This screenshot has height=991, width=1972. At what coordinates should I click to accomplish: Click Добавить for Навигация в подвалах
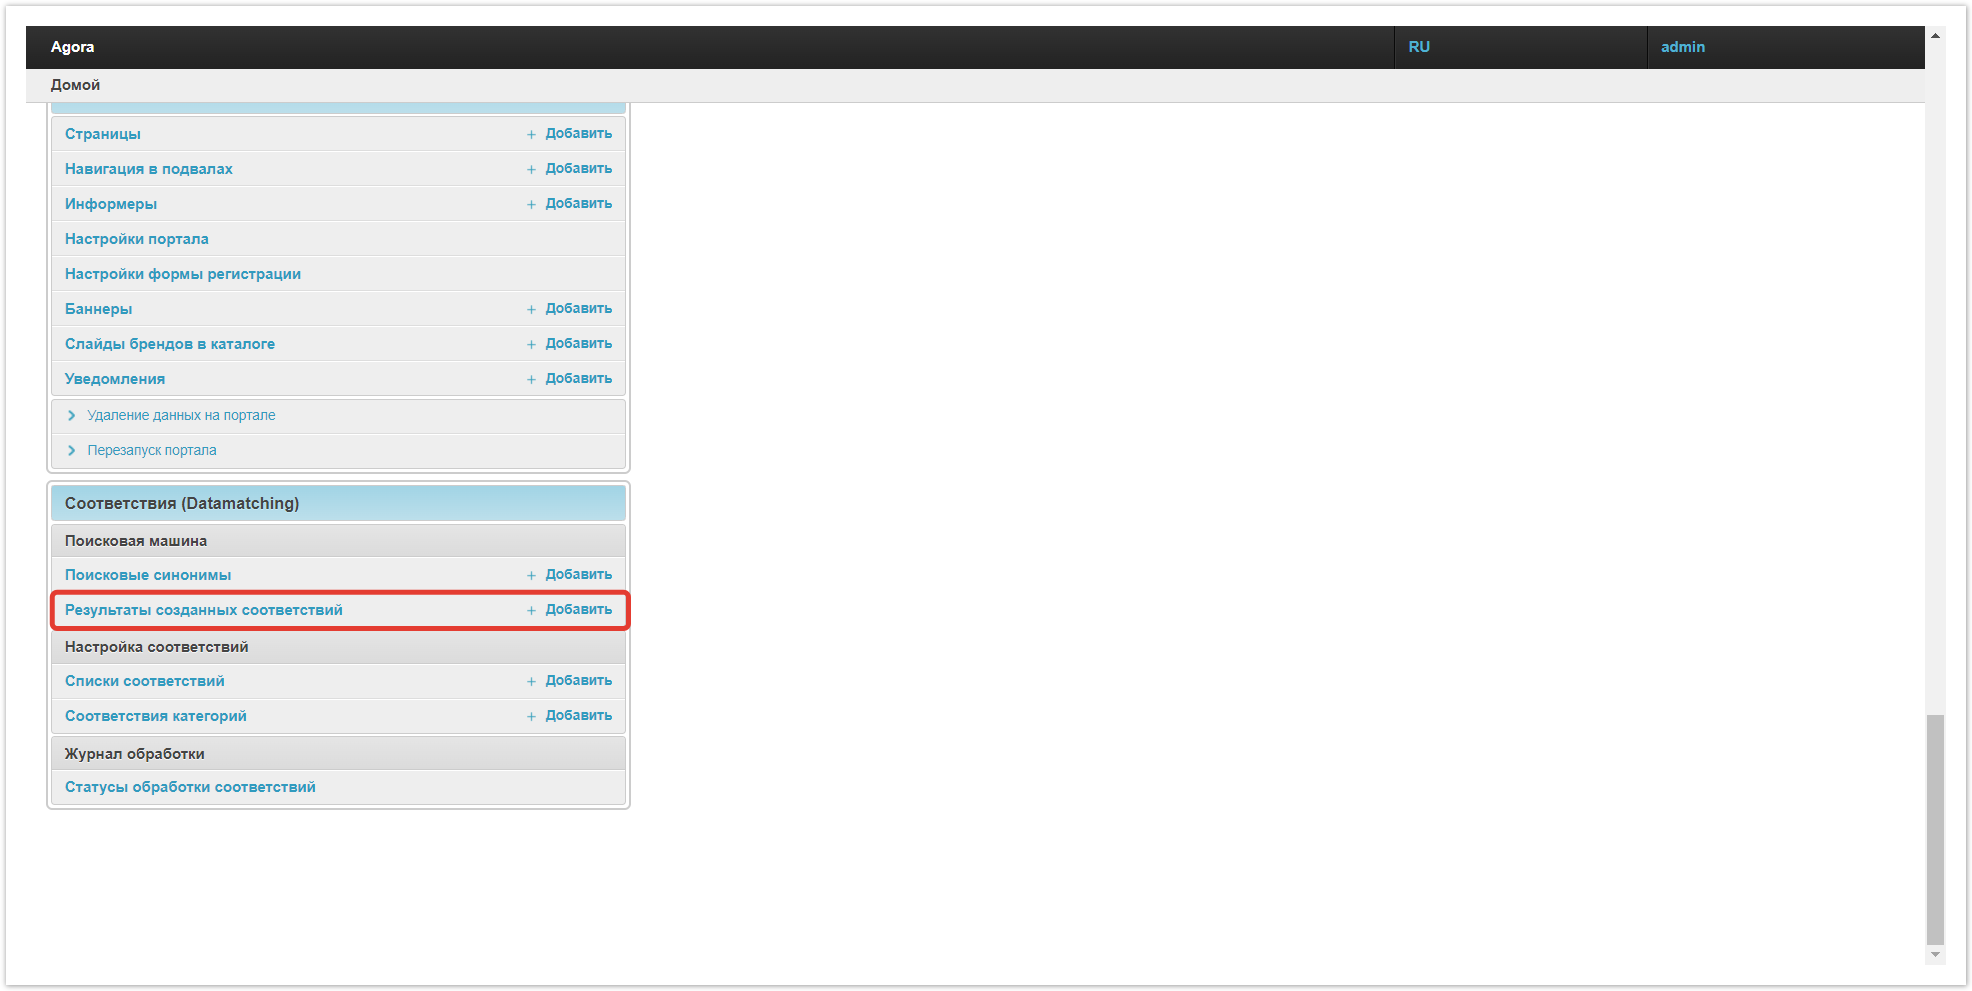(x=578, y=168)
